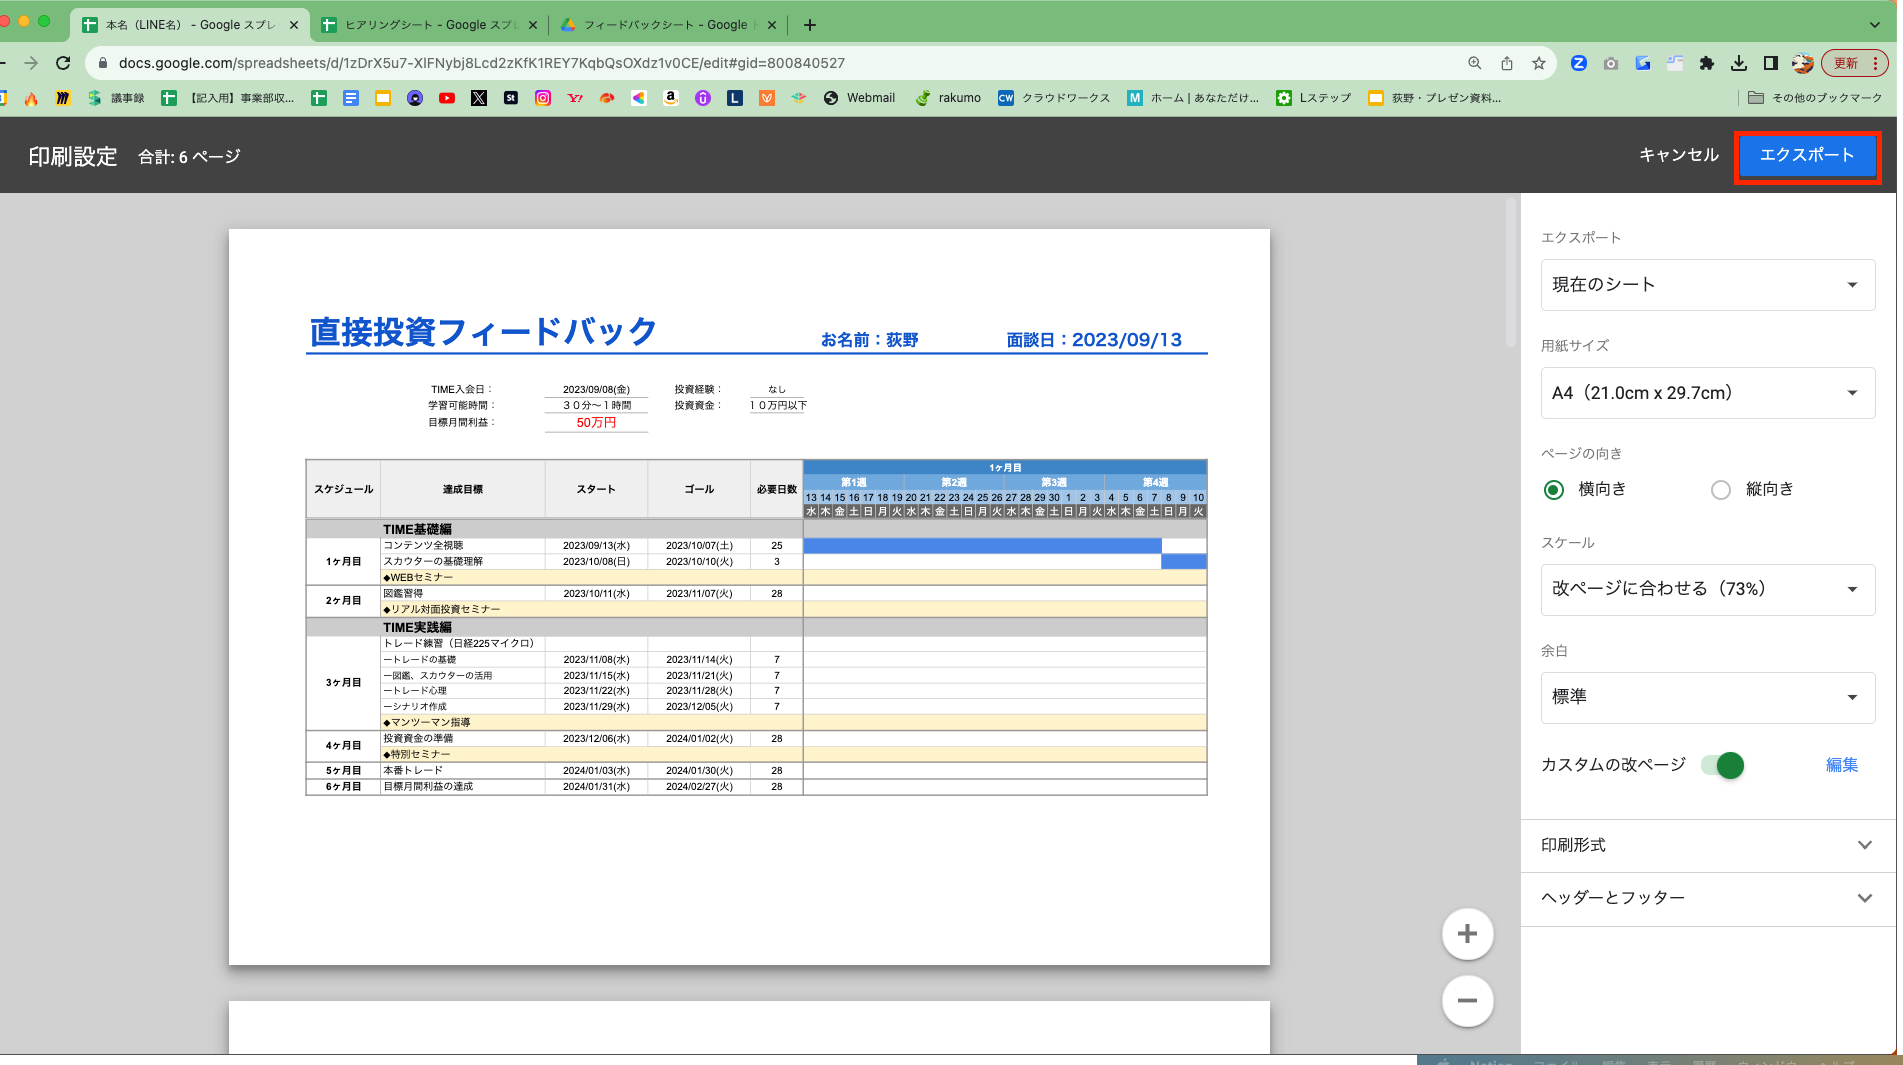Click the エクスポート button
This screenshot has height=1065, width=1903.
point(1807,155)
